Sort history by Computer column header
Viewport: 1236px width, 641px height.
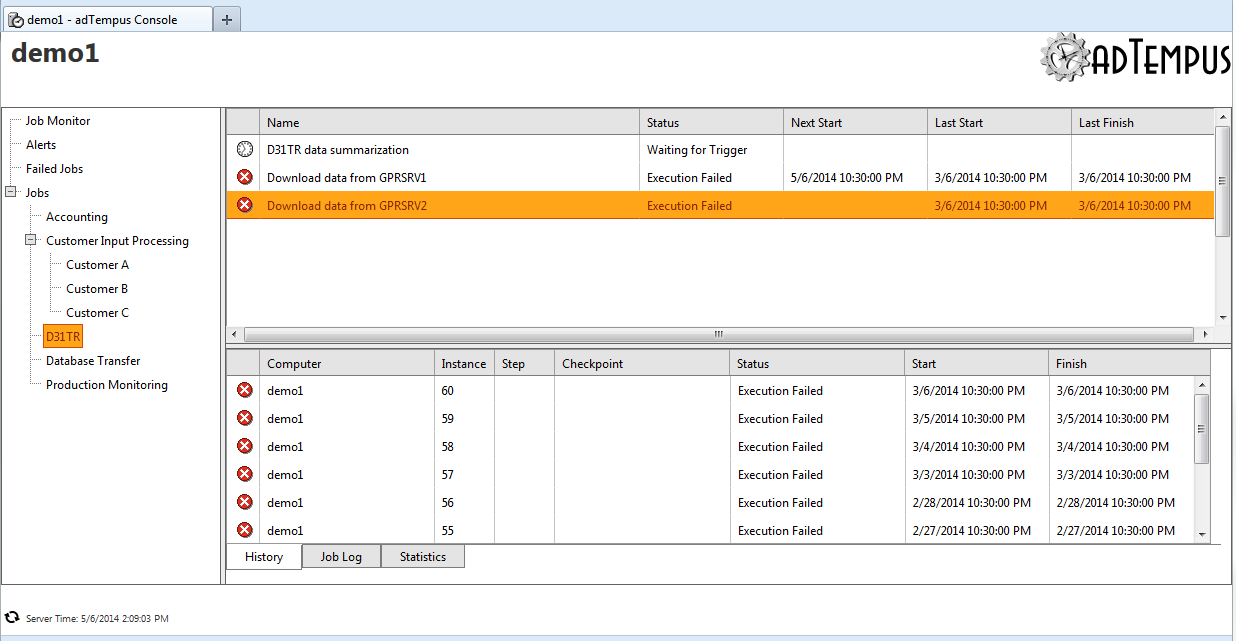(347, 364)
